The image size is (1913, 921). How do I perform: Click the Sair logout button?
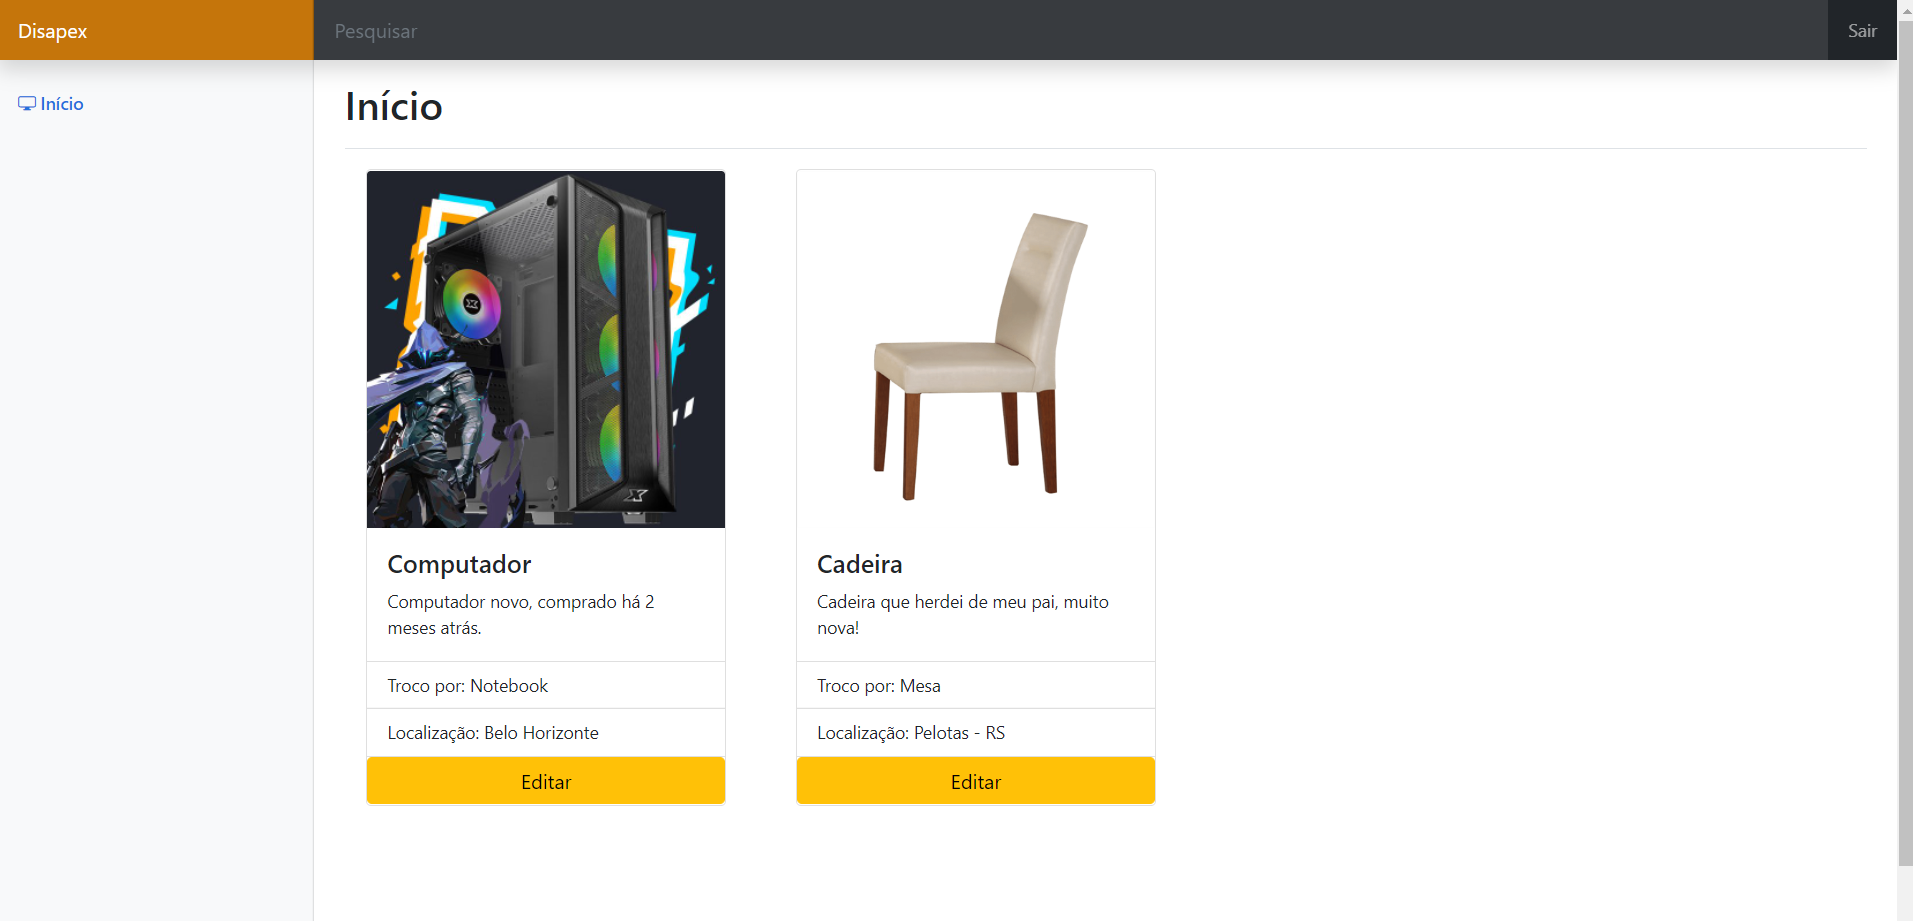point(1862,31)
